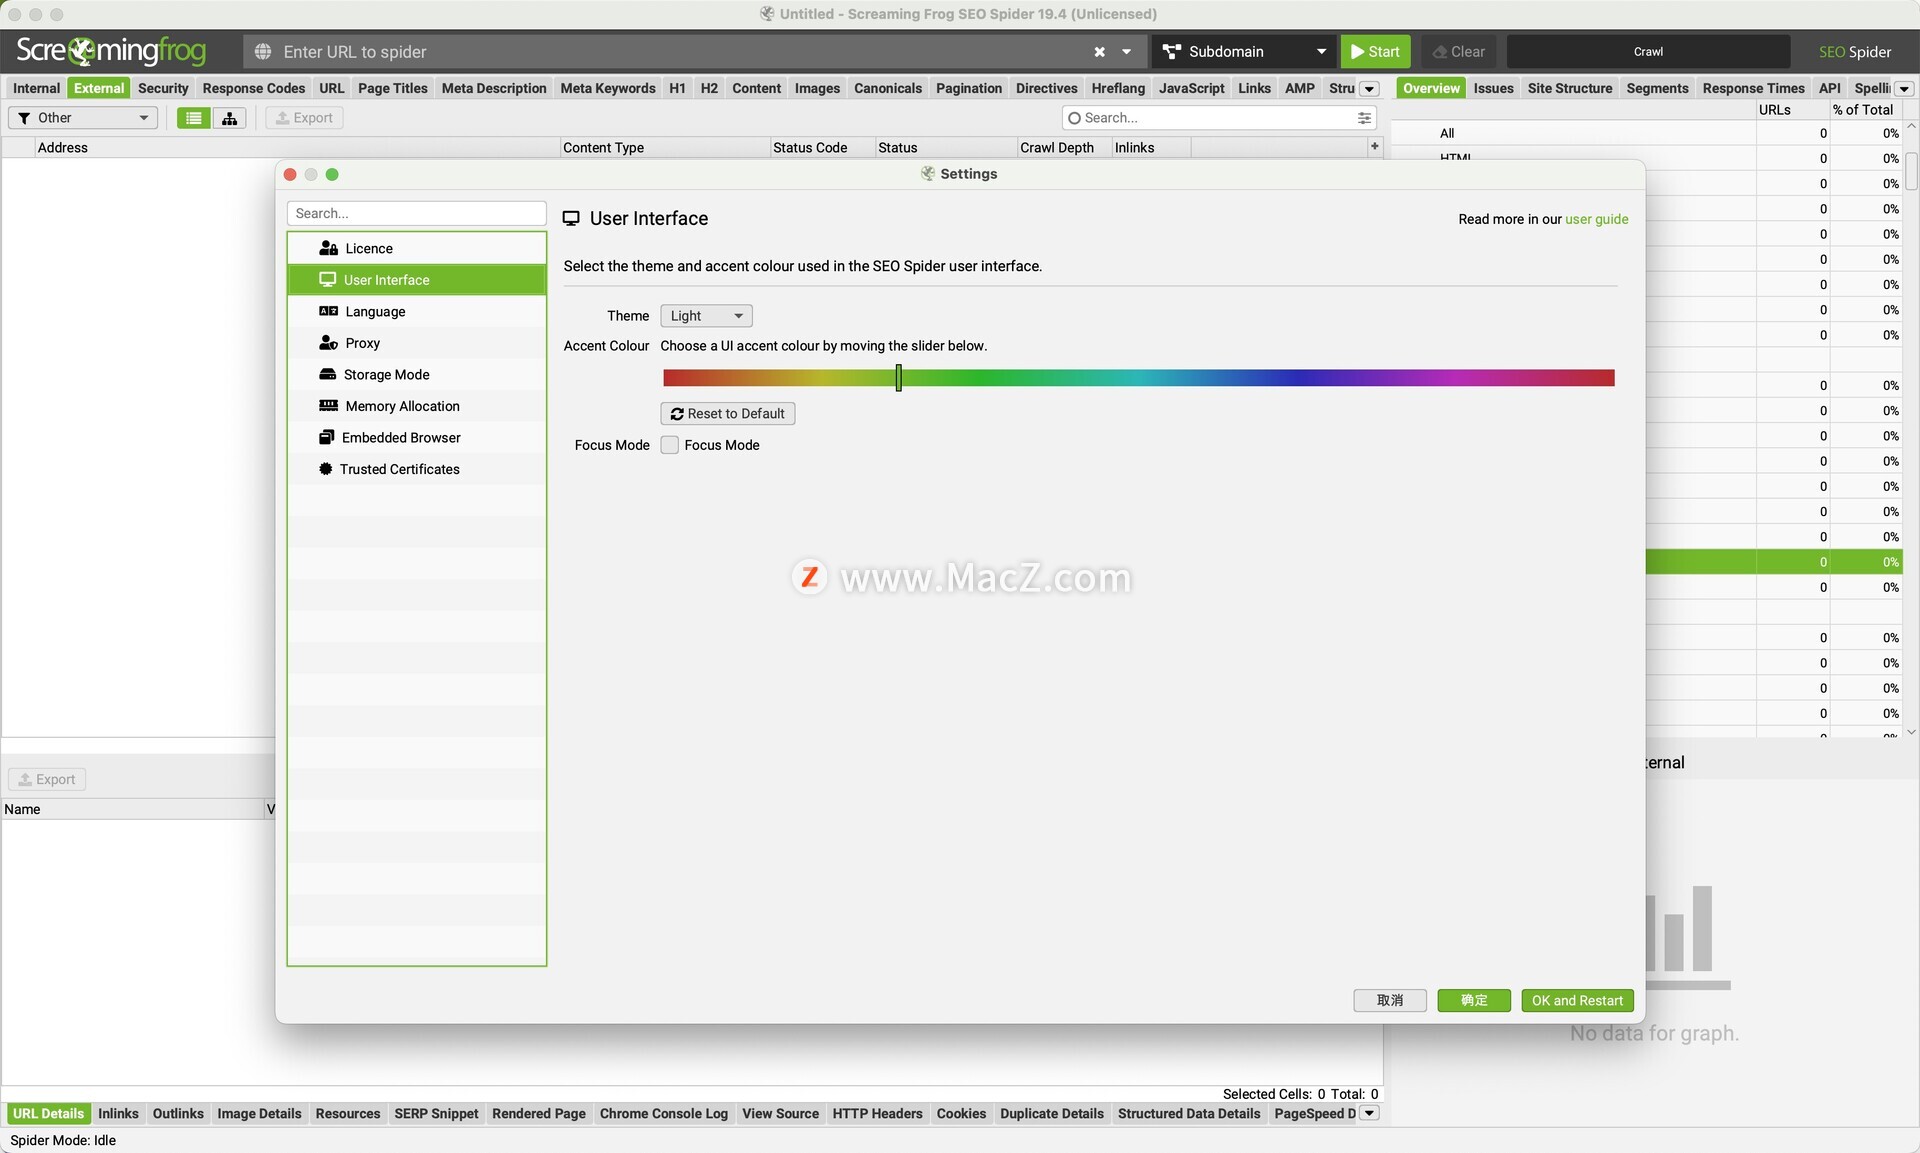Switch to list view icon
Screen dimensions: 1920x1153
(x=194, y=118)
